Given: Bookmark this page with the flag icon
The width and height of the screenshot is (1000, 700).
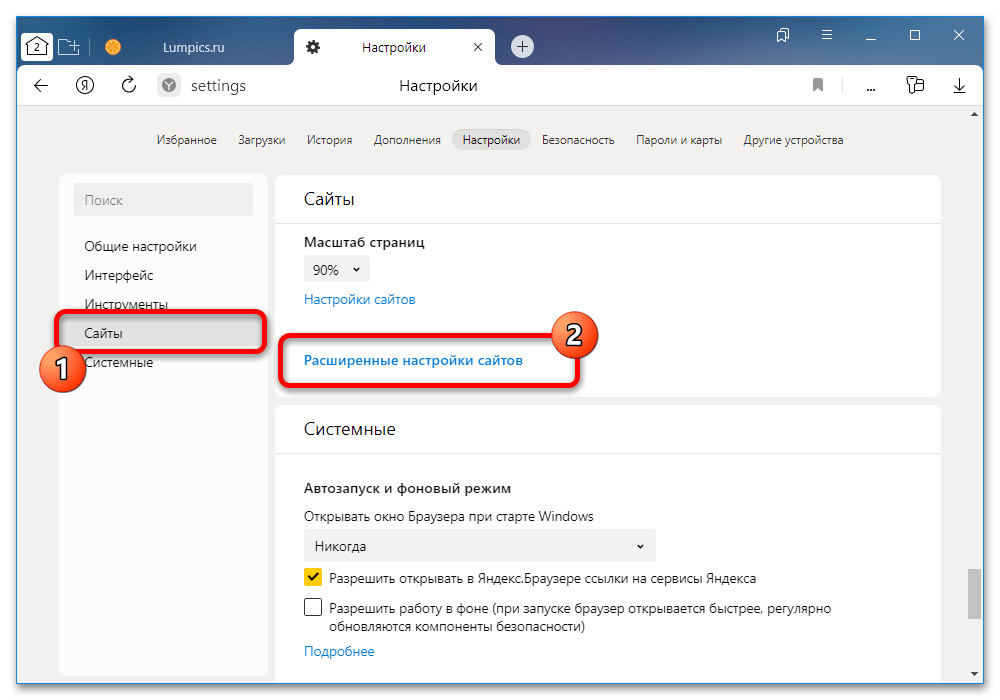Looking at the screenshot, I should click(818, 85).
